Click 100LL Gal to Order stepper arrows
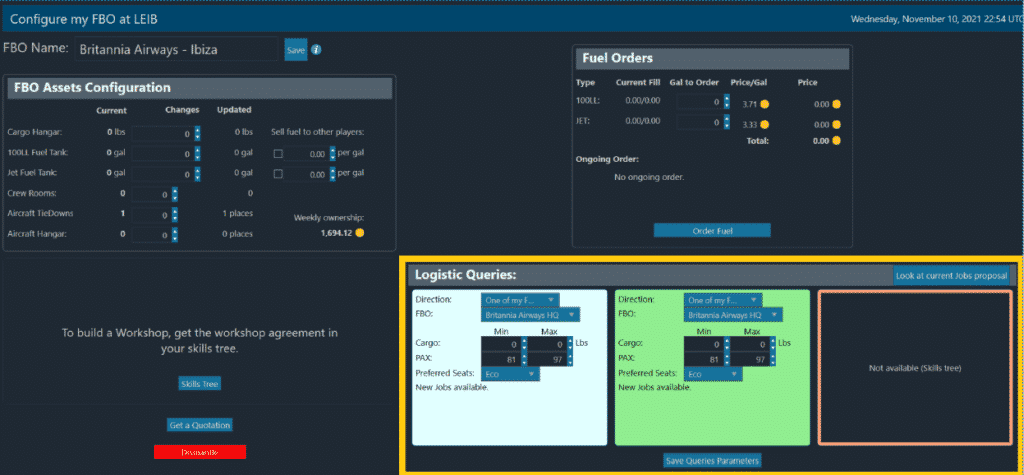 pos(727,103)
